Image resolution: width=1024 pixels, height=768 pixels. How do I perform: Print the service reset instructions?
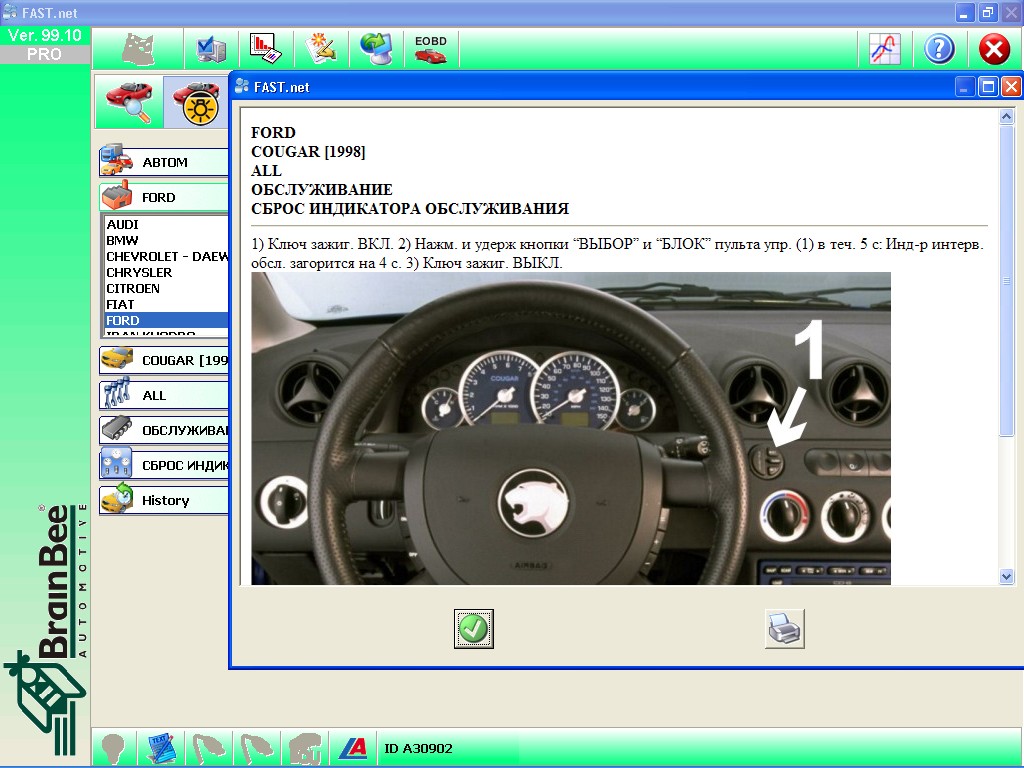click(x=785, y=629)
